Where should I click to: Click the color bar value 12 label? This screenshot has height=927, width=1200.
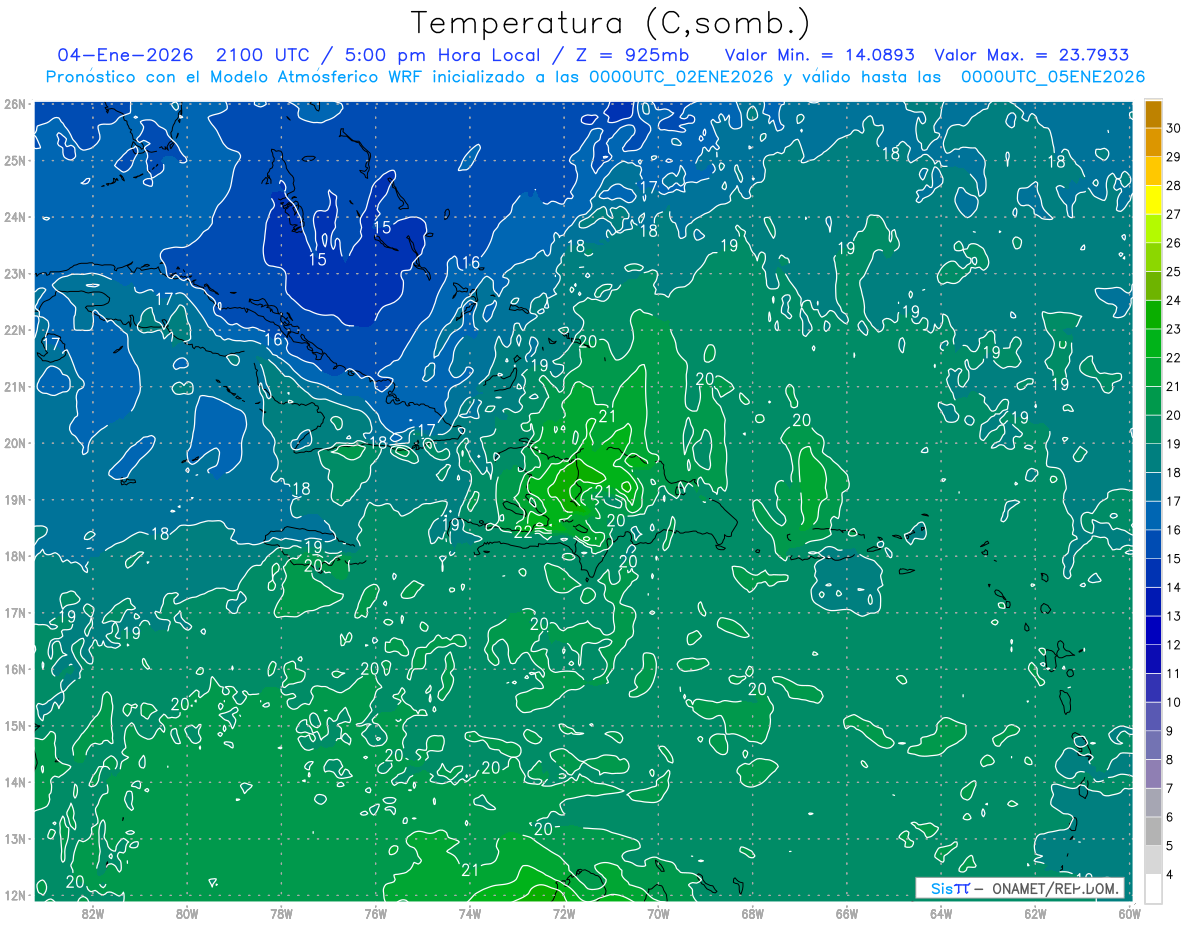pos(1174,645)
